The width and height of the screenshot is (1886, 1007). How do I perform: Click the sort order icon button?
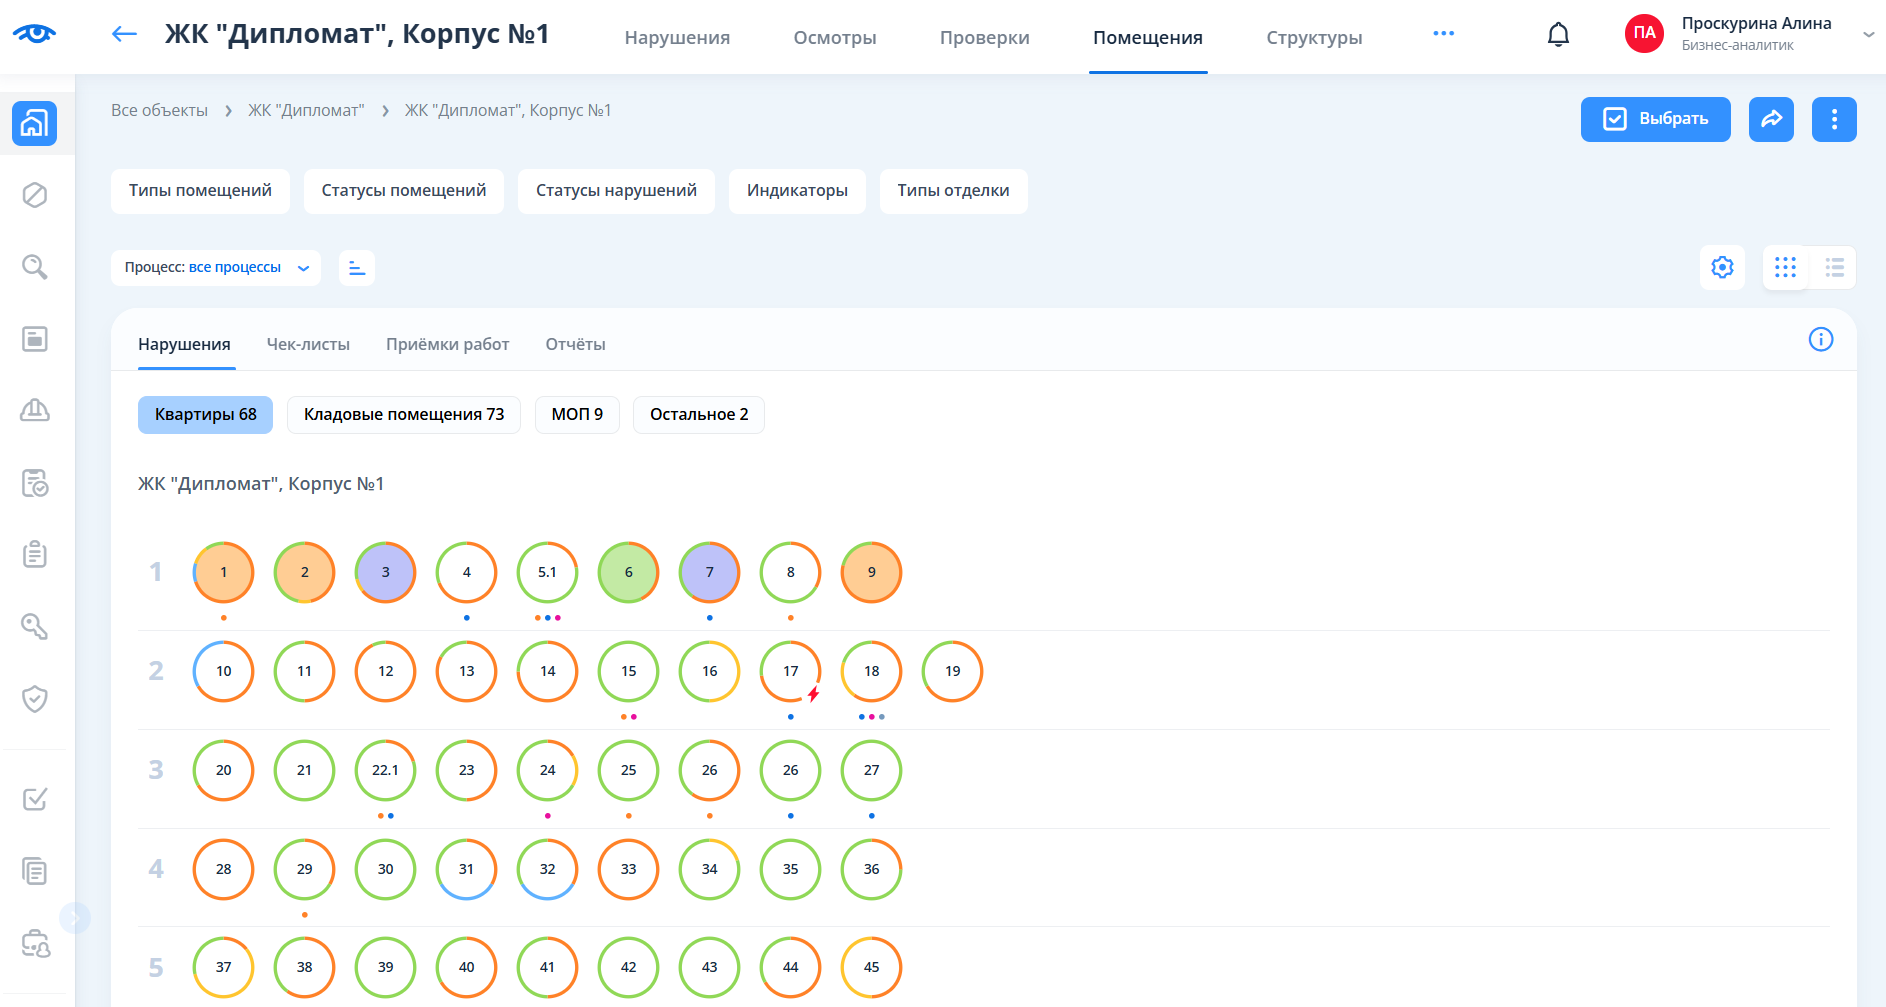point(357,268)
